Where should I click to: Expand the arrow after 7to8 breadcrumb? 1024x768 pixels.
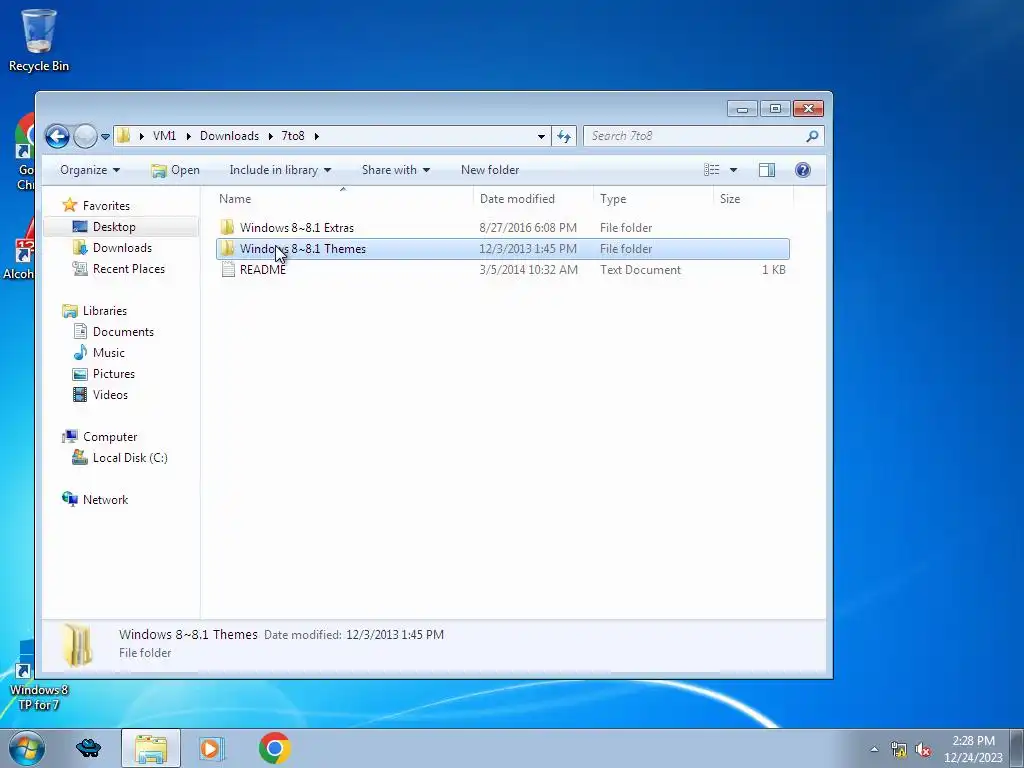[317, 136]
